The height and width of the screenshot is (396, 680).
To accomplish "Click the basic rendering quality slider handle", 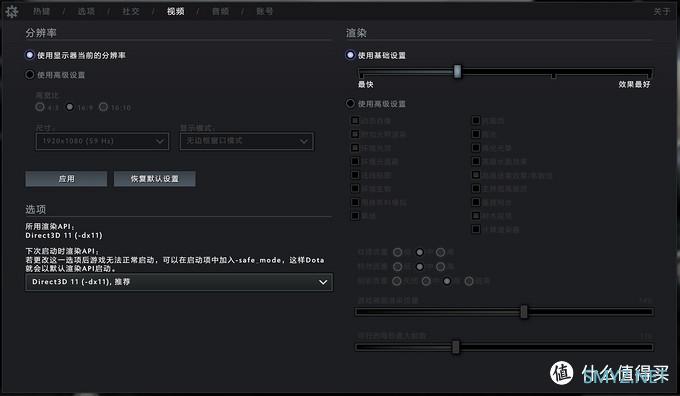I will click(457, 72).
